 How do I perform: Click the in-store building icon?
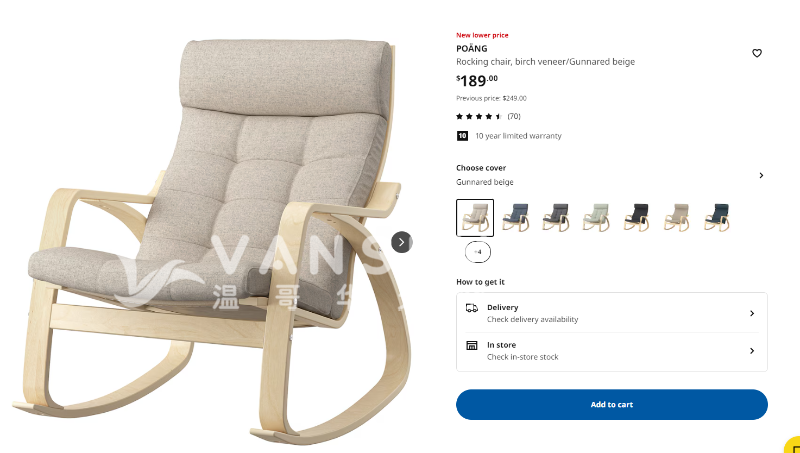point(472,345)
